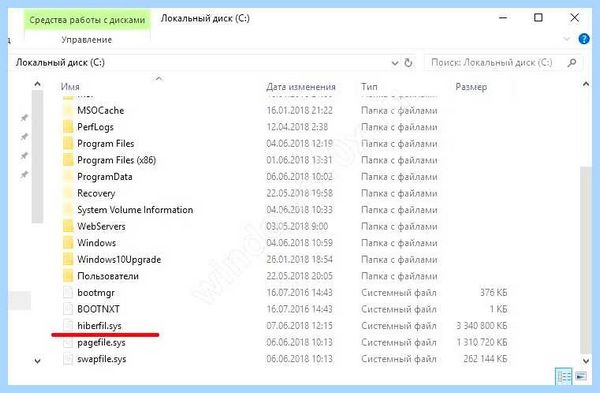Screen dimensions: 600x393
Task: Select the ProgramData folder icon
Action: [68, 177]
